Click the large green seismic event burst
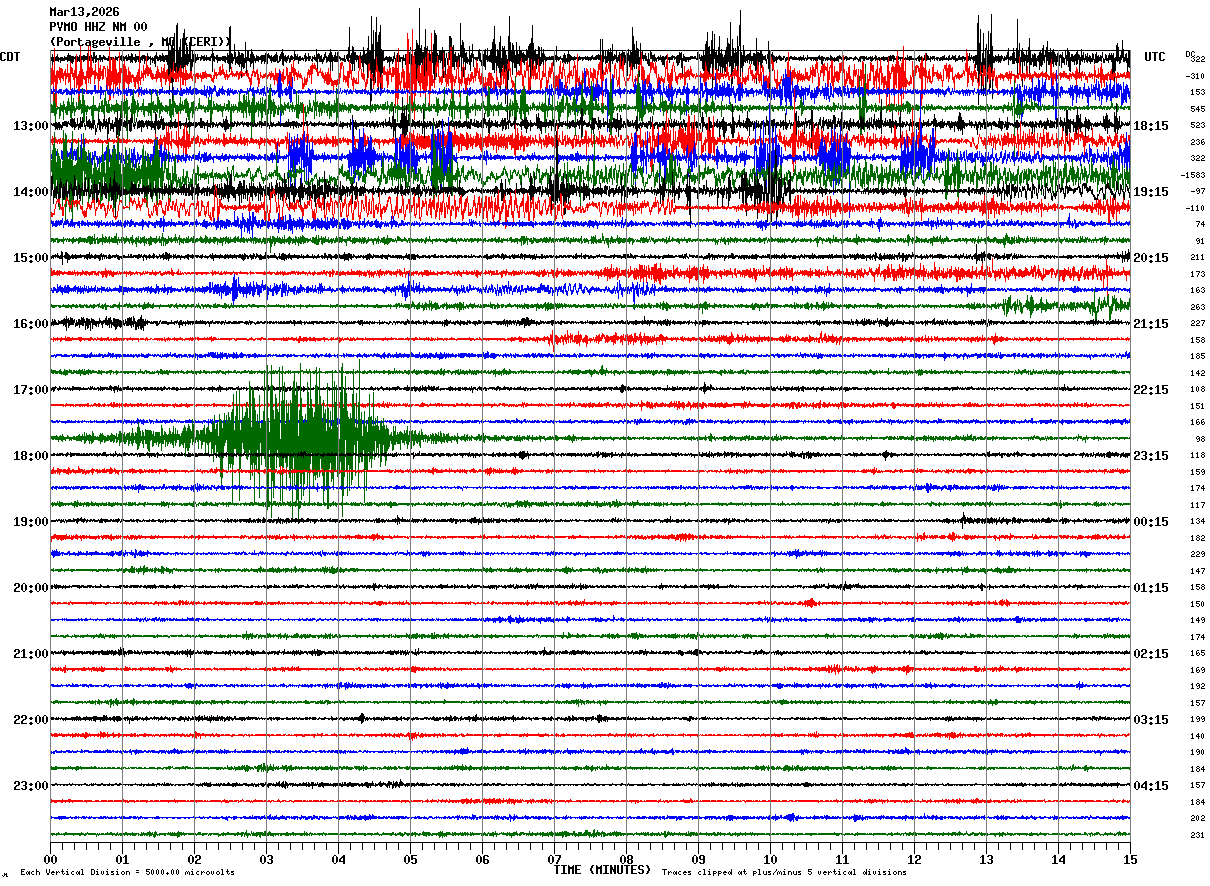Image resolution: width=1210 pixels, height=886 pixels. pyautogui.click(x=300, y=437)
